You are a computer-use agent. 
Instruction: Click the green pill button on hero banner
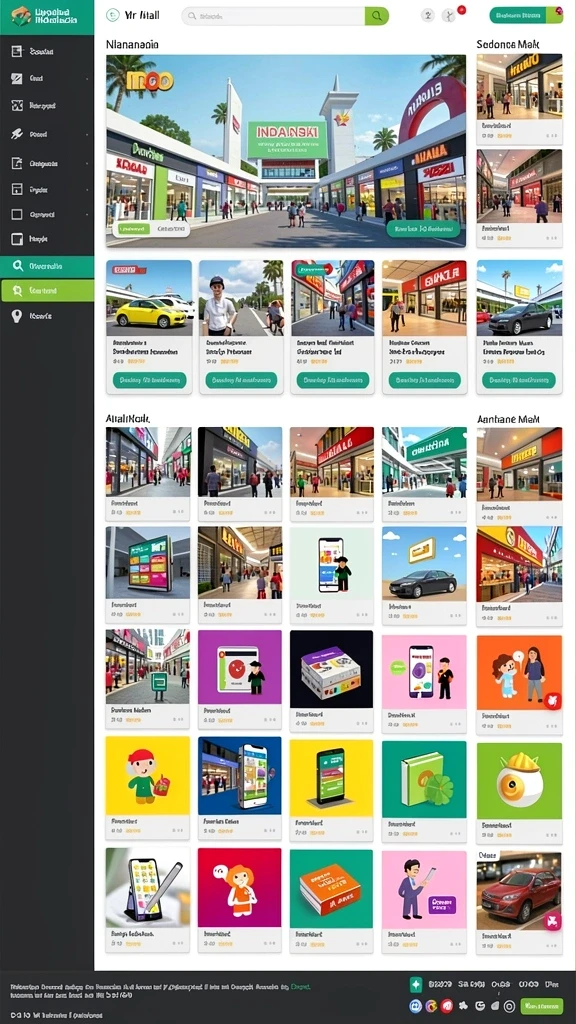pos(423,229)
